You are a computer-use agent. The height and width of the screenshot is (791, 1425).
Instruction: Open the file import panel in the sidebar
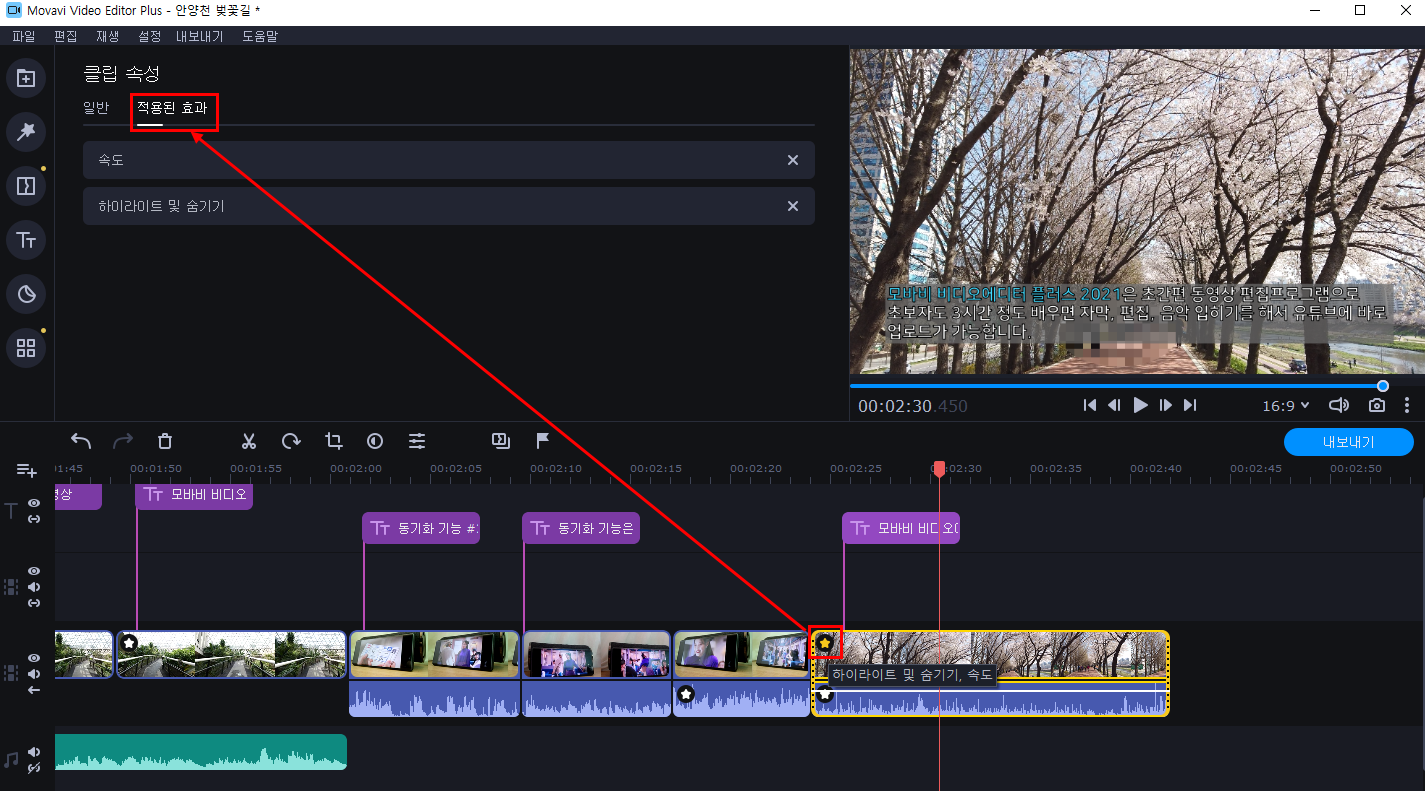(27, 78)
